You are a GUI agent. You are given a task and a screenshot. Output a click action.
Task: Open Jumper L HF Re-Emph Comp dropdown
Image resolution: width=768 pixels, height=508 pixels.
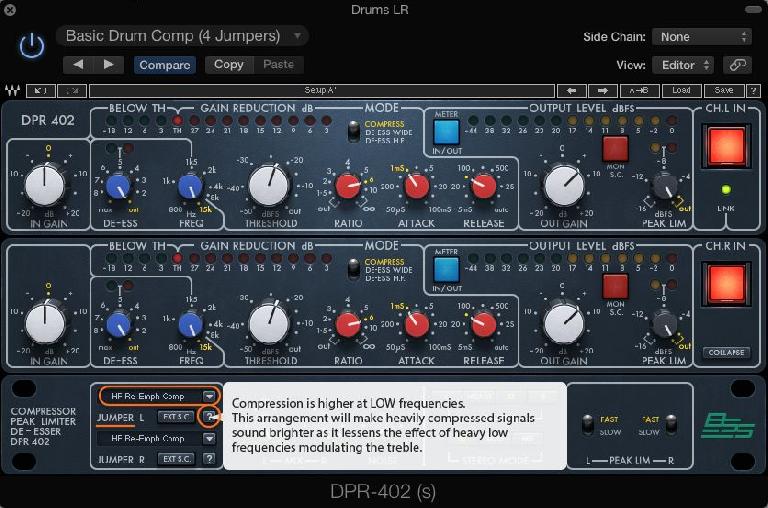click(x=158, y=396)
